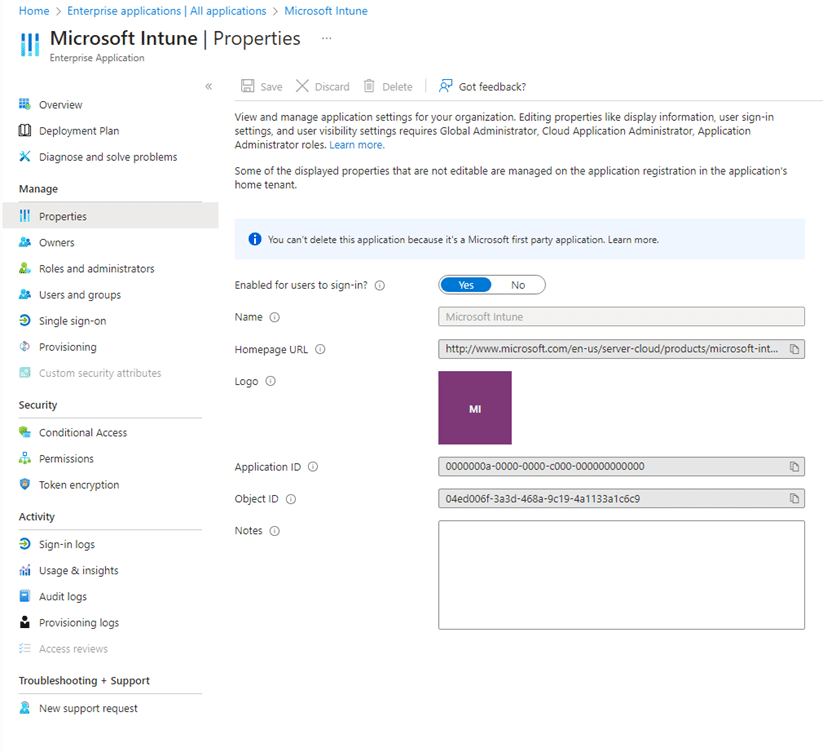
Task: Click the Sign-in logs icon
Action: coord(25,544)
